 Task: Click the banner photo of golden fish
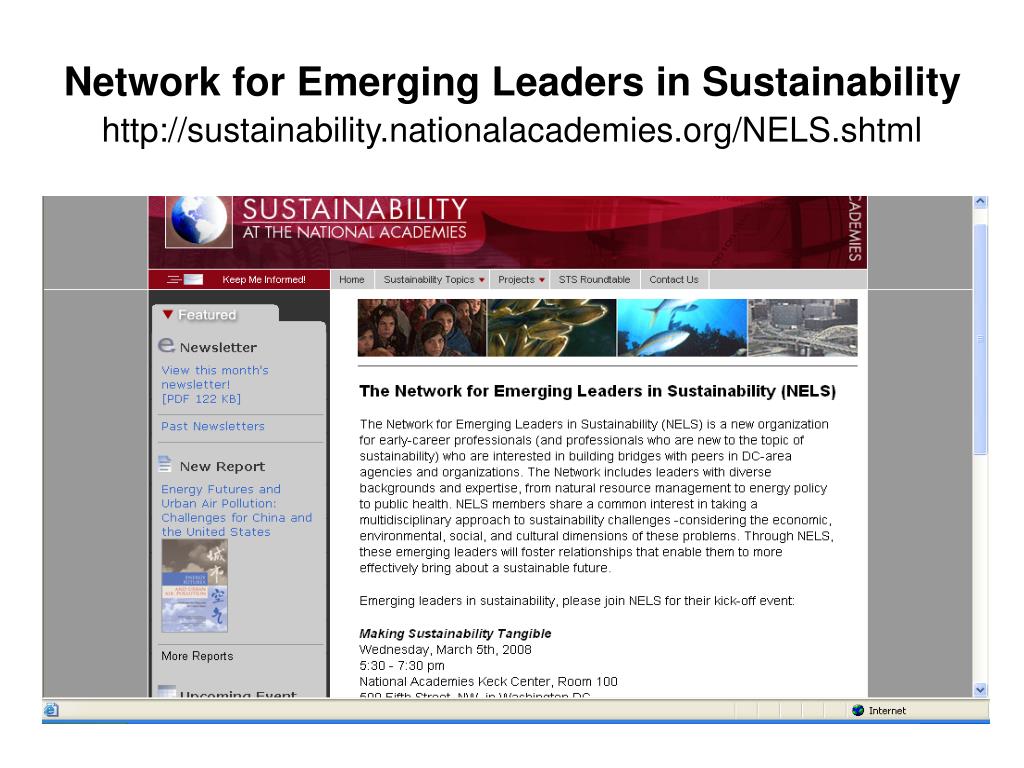click(552, 327)
